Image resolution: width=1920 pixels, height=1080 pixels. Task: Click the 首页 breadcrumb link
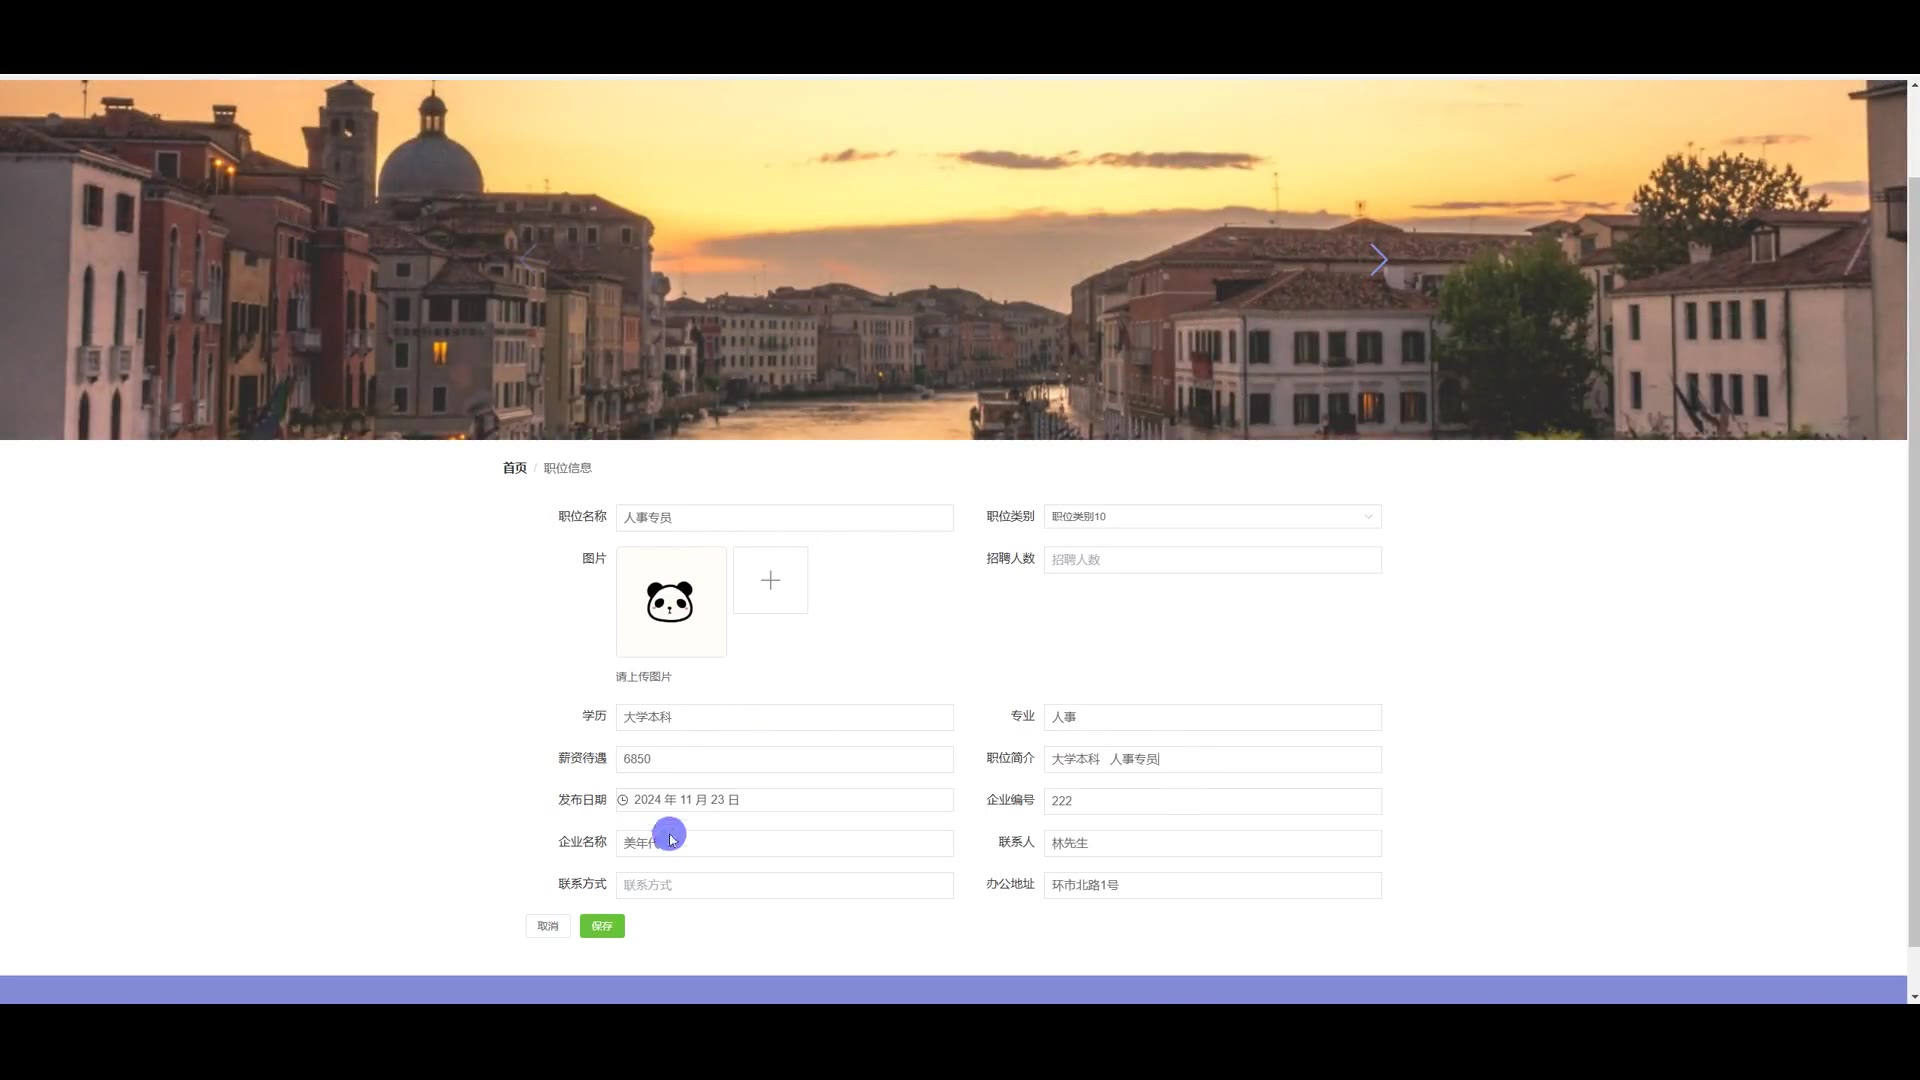(514, 468)
